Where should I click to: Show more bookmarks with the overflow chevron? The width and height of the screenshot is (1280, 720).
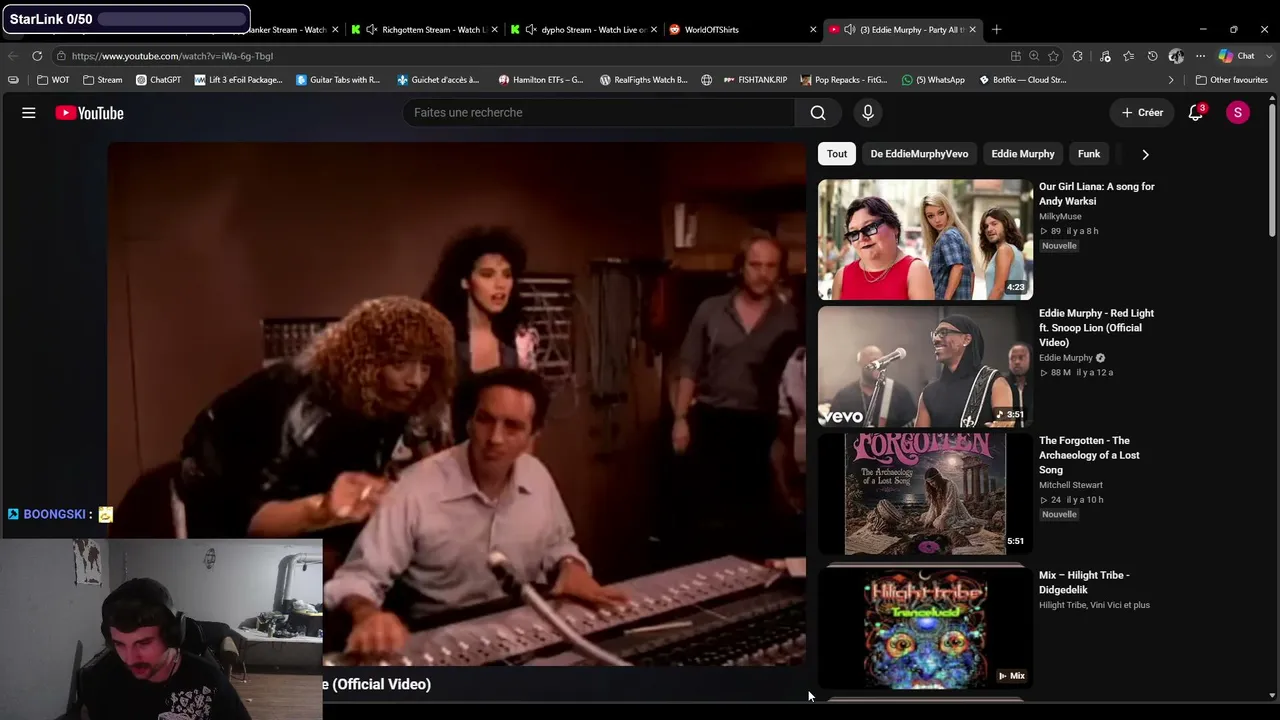[x=1171, y=80]
